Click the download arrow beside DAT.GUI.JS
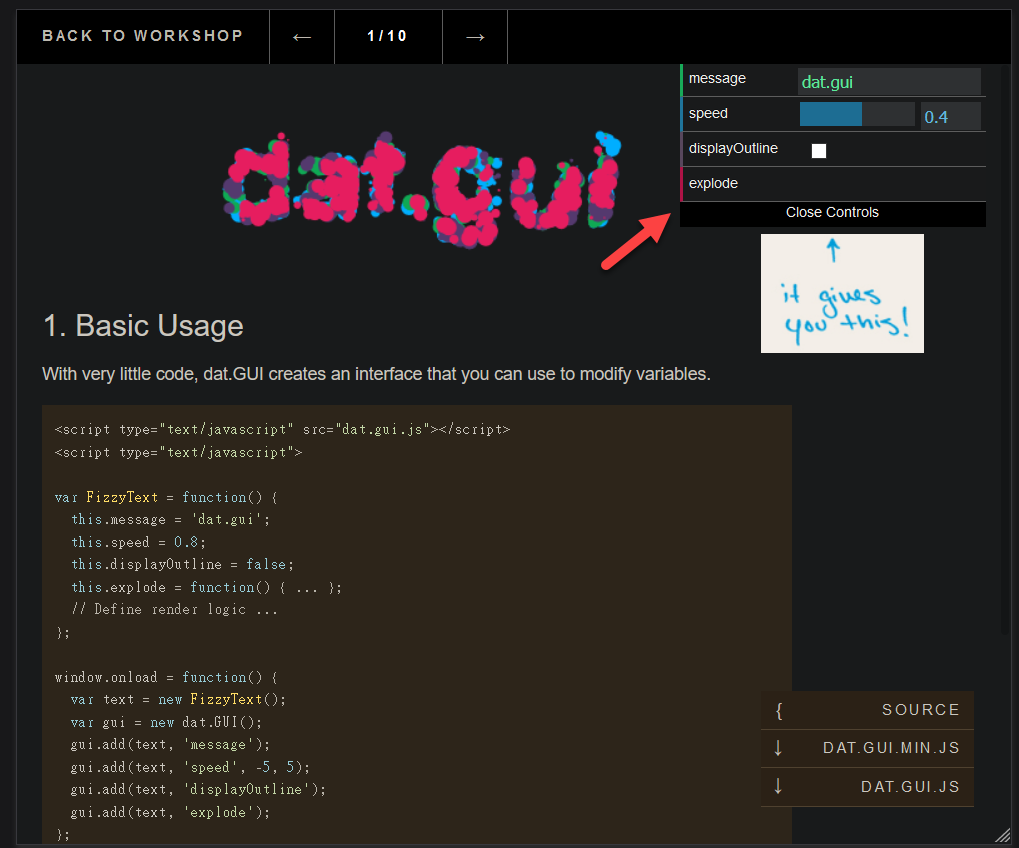 pyautogui.click(x=778, y=787)
